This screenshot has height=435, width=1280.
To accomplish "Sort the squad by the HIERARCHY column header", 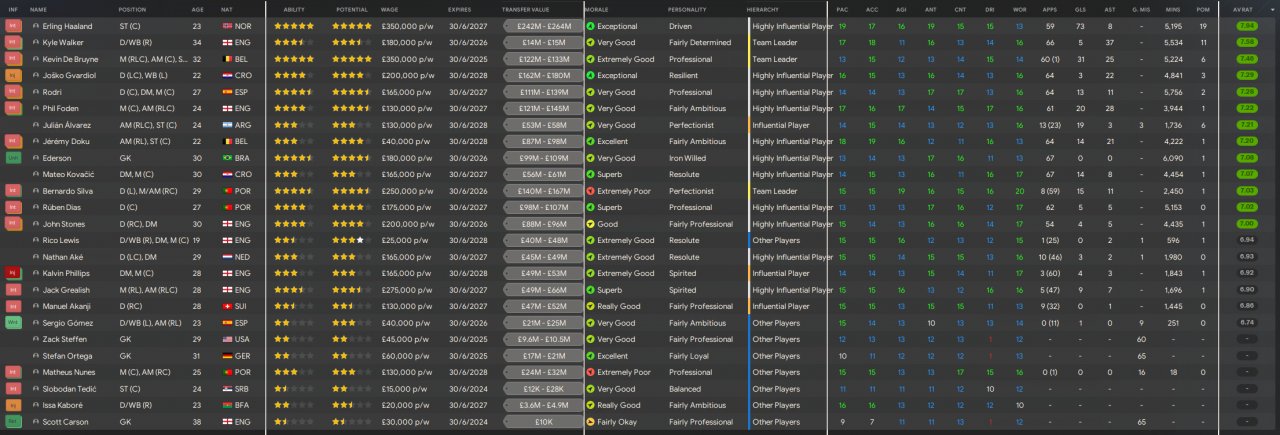I will (x=763, y=8).
